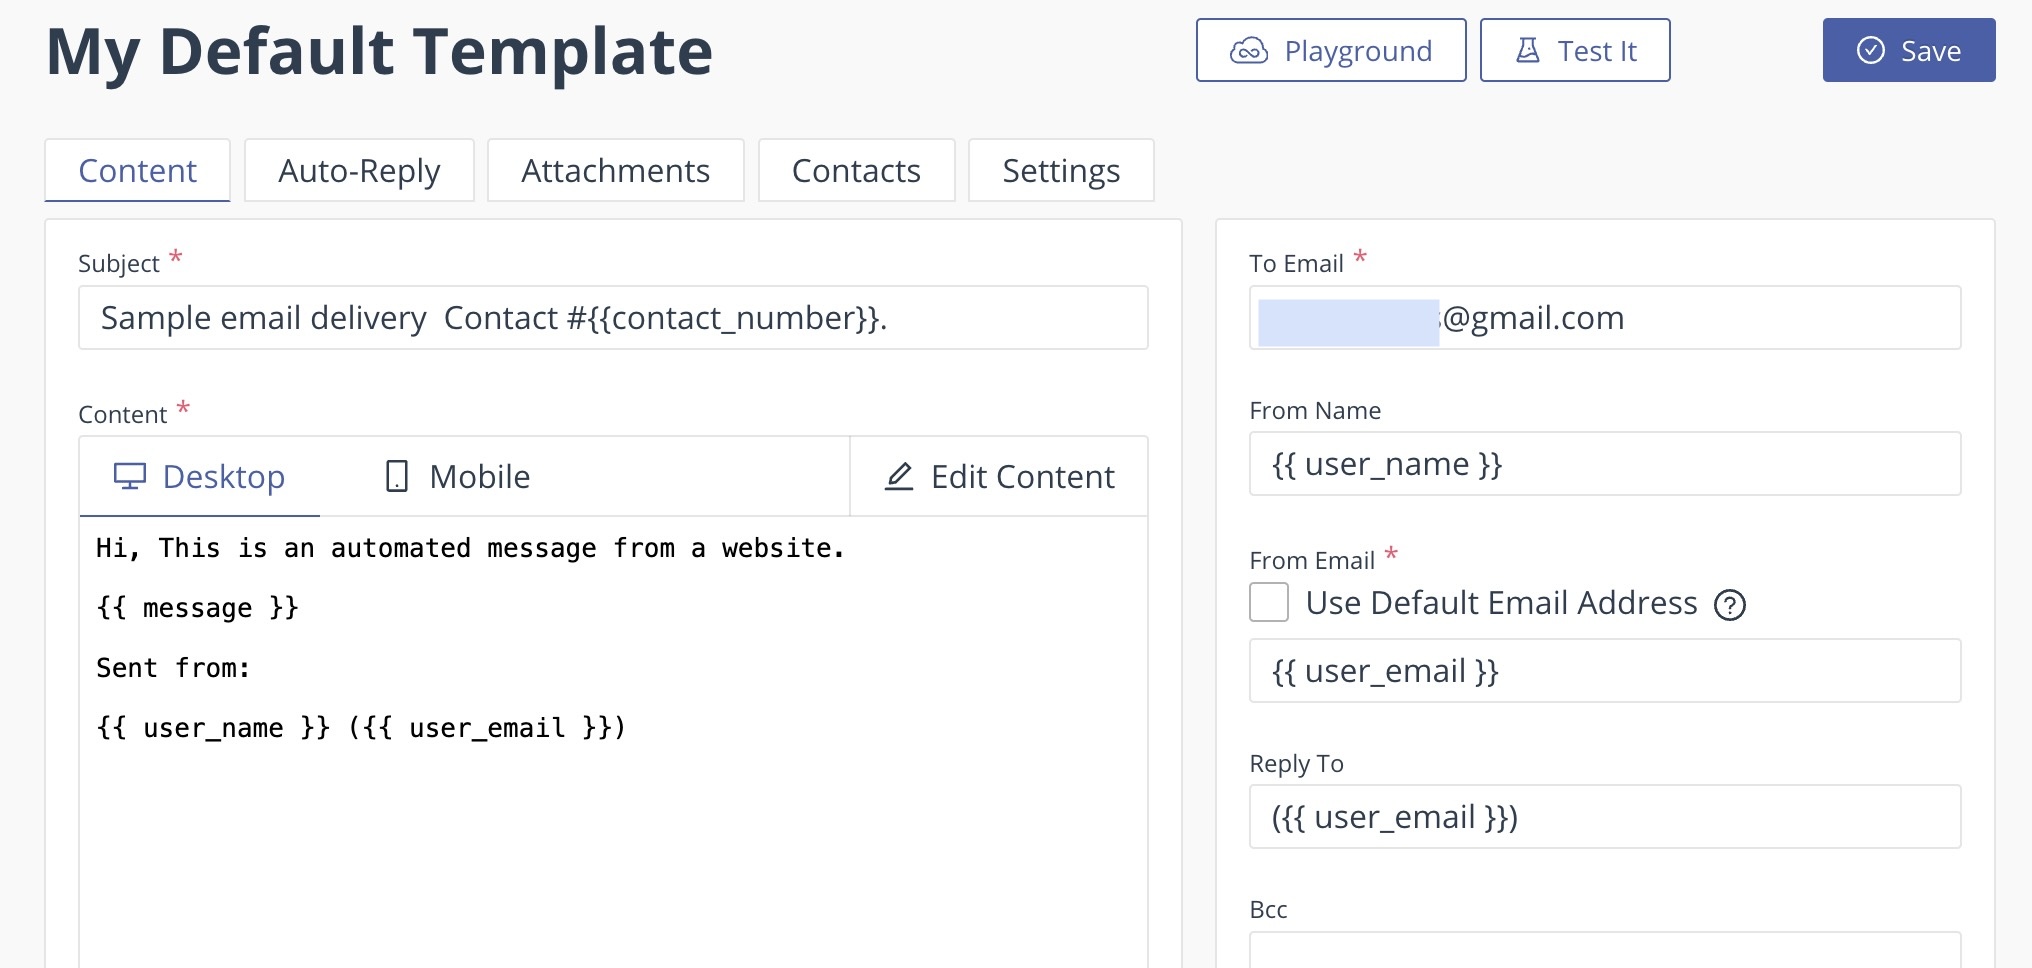
Task: Click the help question mark icon
Action: pos(1730,605)
